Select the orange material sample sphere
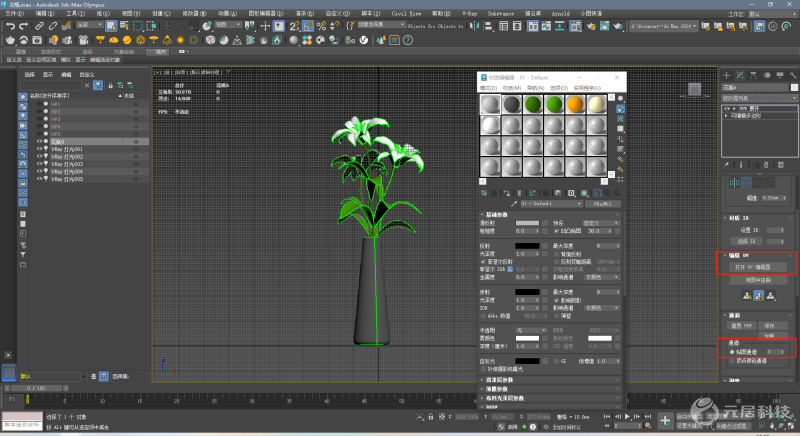800x436 pixels. pyautogui.click(x=575, y=105)
